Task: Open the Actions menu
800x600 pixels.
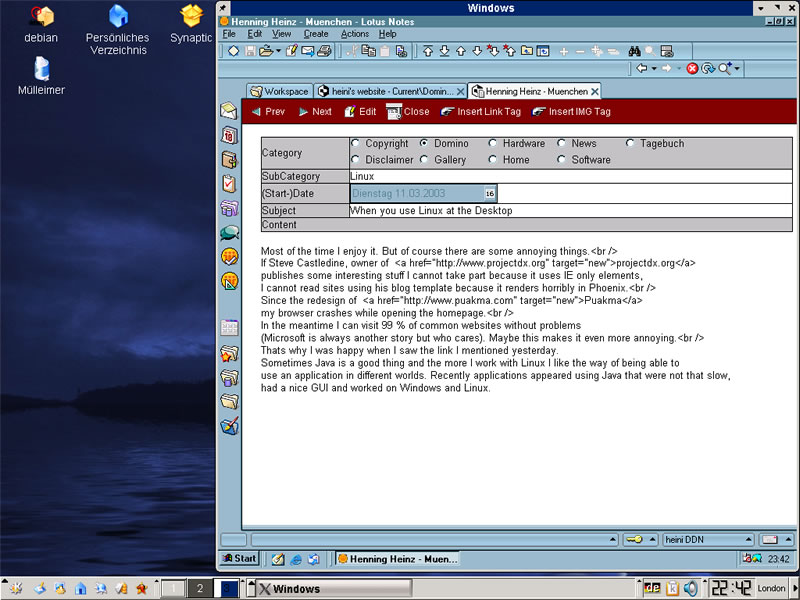Action: (355, 34)
